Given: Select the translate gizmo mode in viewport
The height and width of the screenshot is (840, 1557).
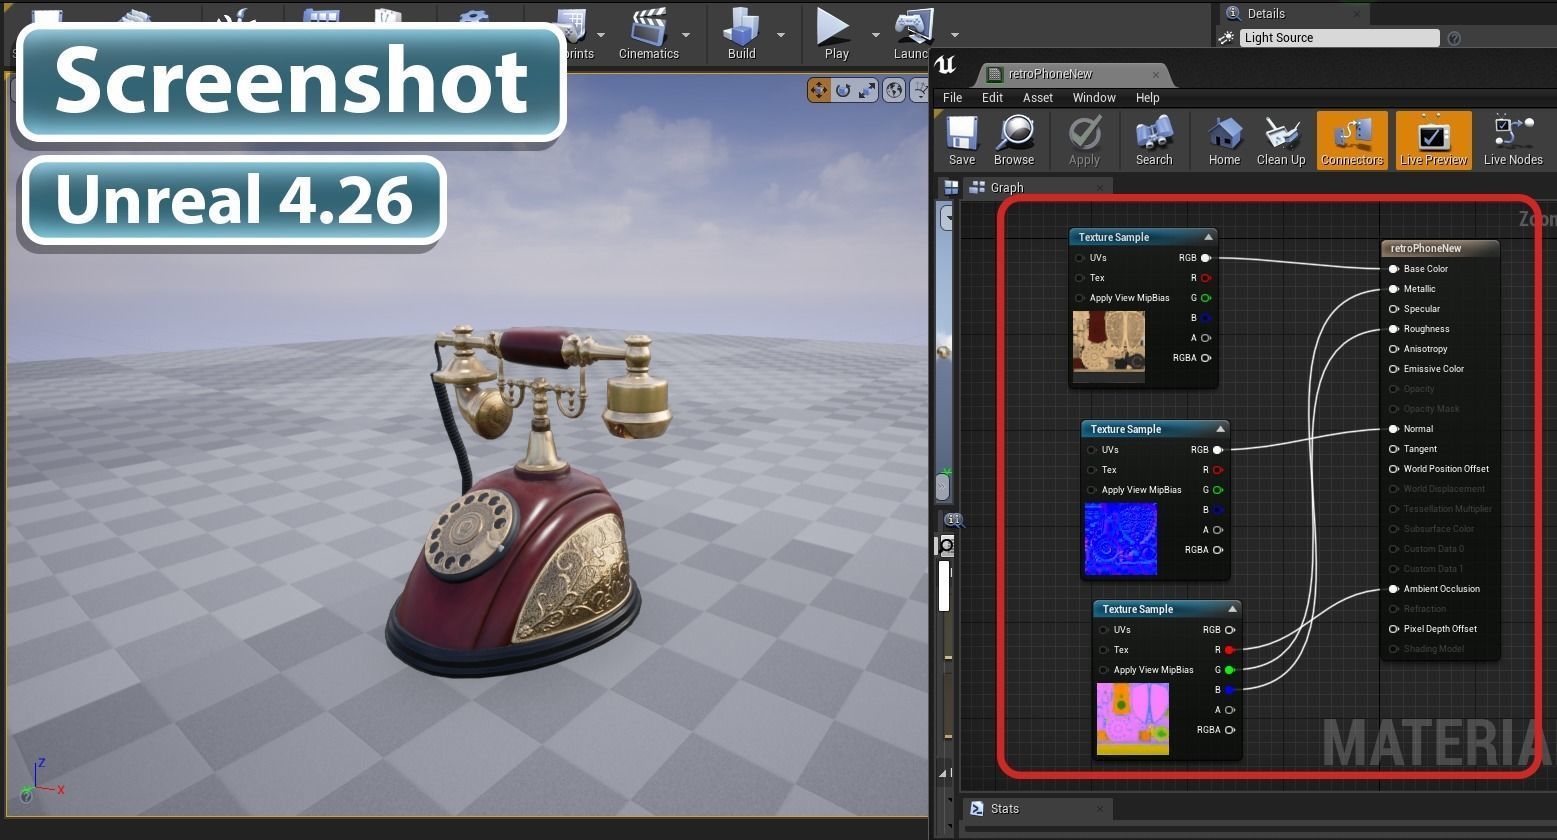Looking at the screenshot, I should point(819,90).
